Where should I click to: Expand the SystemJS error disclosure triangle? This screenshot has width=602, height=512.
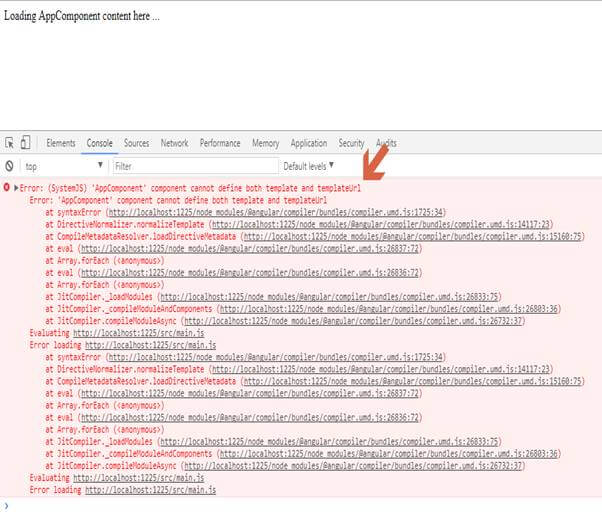tap(16, 188)
